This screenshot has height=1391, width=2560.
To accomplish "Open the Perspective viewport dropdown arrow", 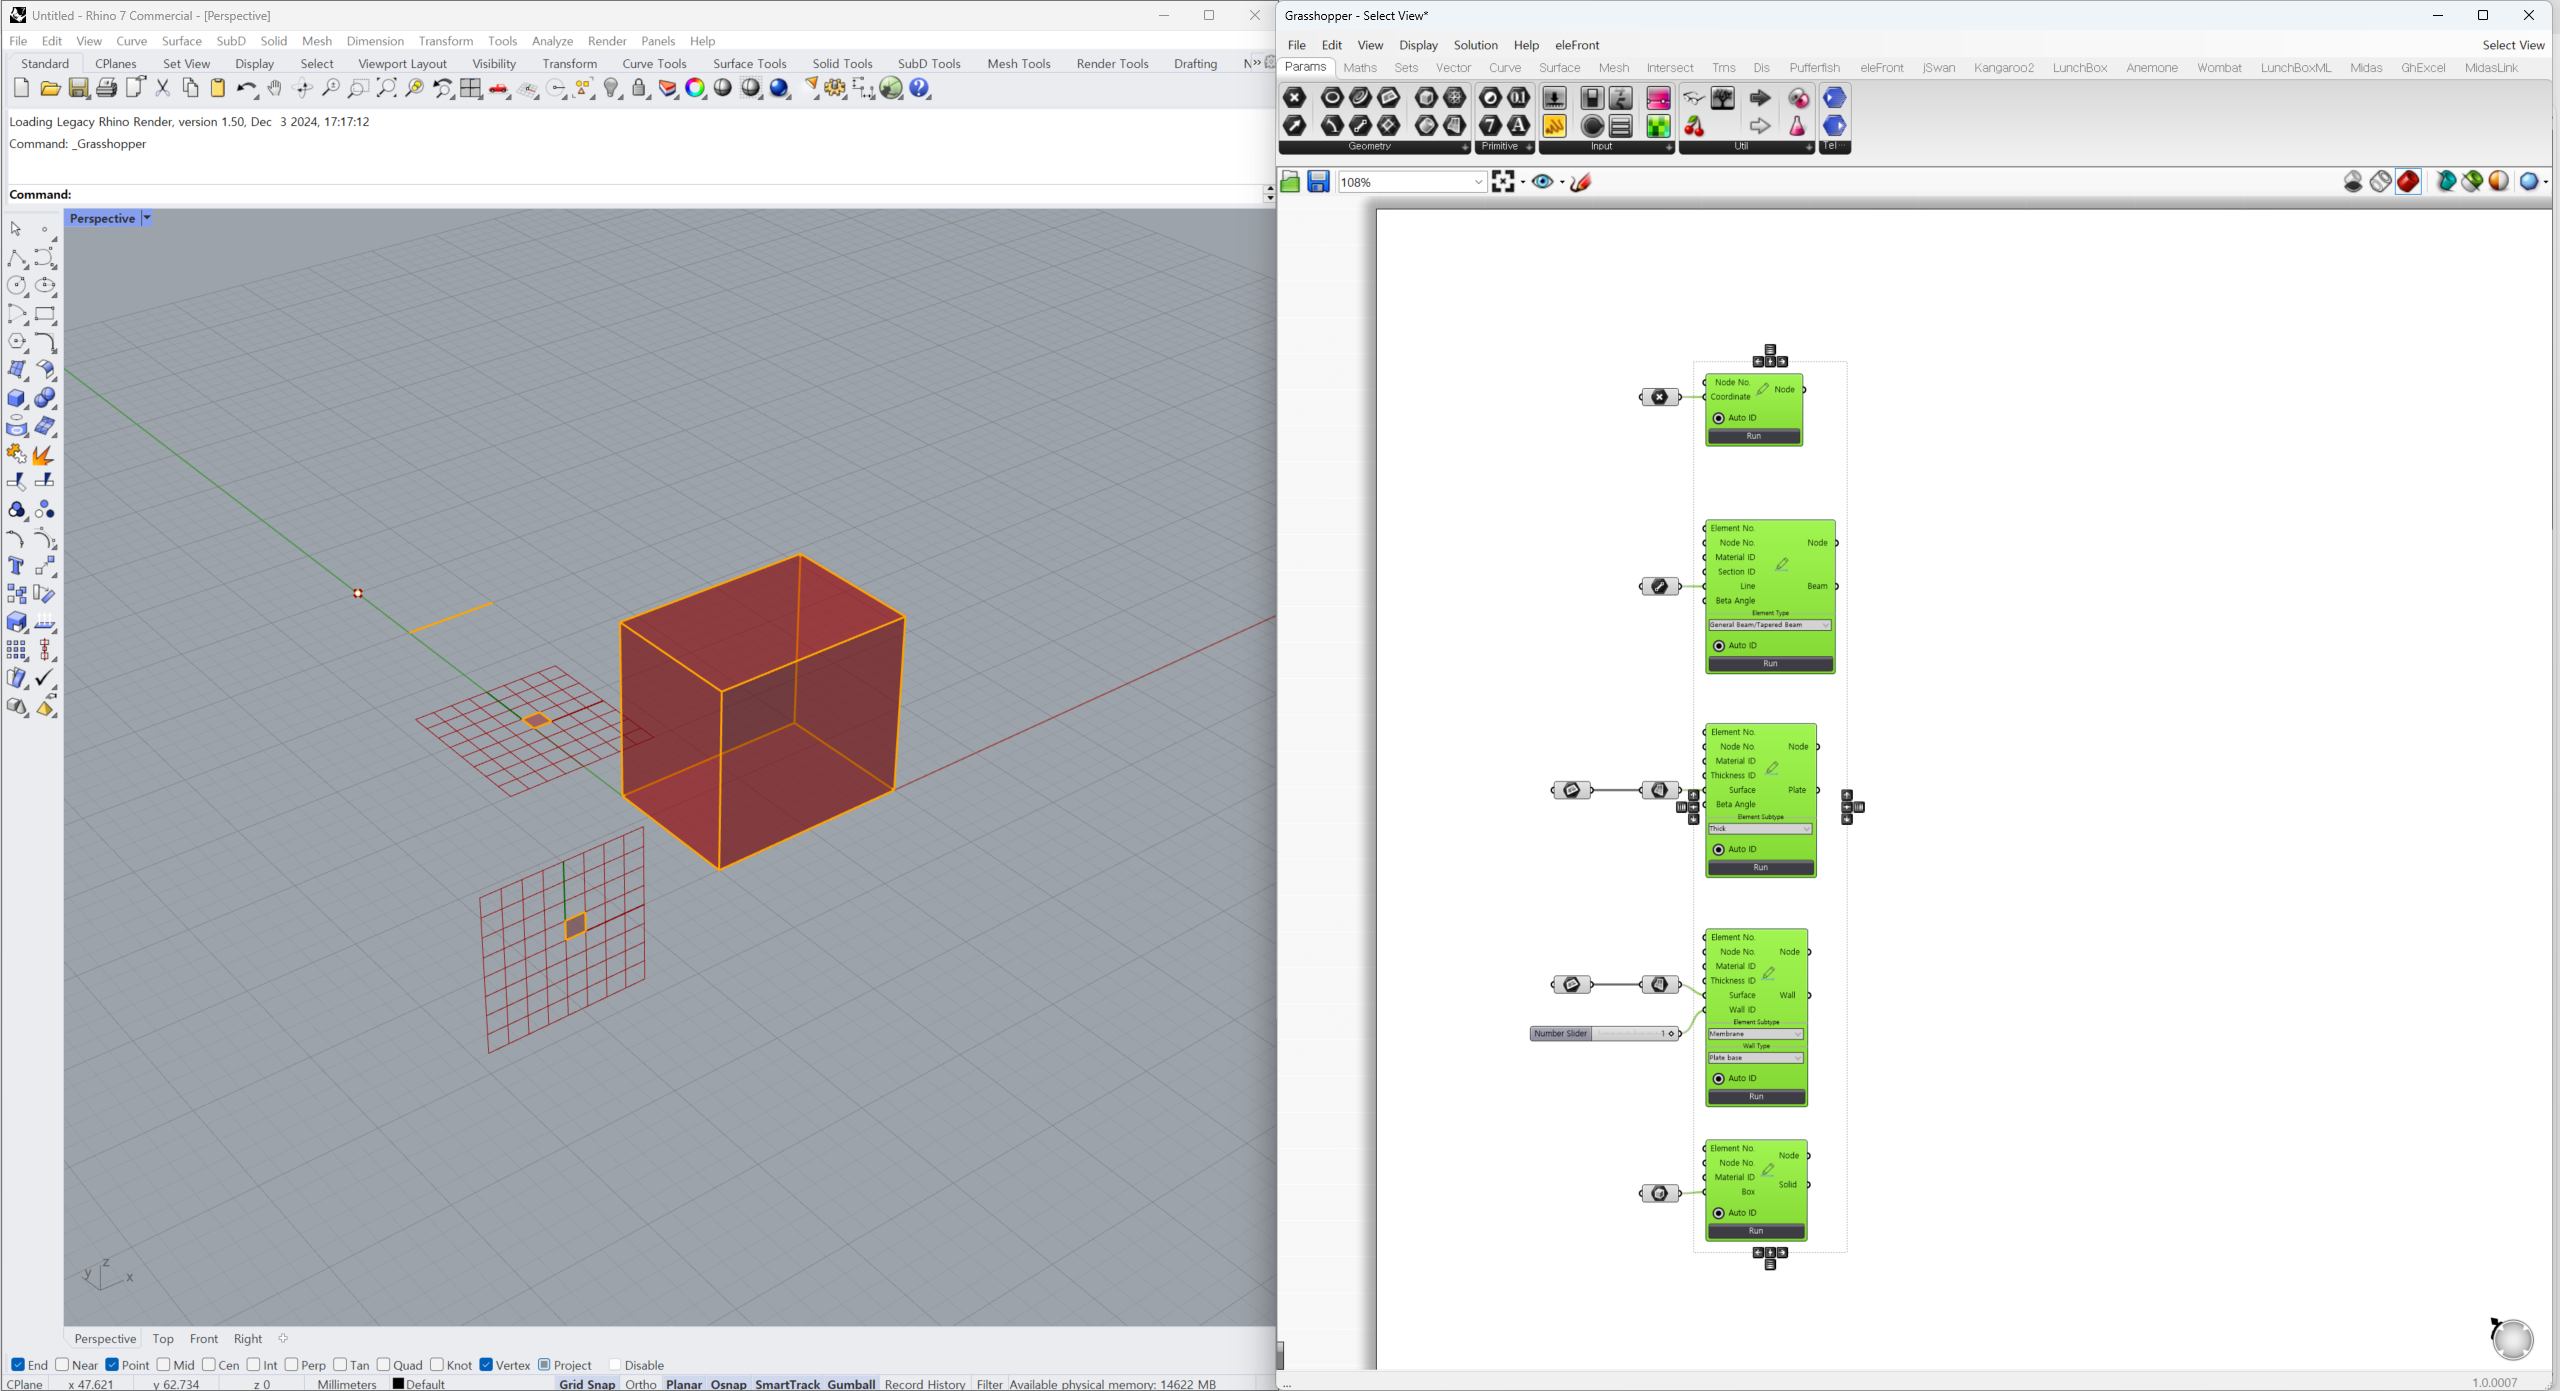I will click(147, 218).
